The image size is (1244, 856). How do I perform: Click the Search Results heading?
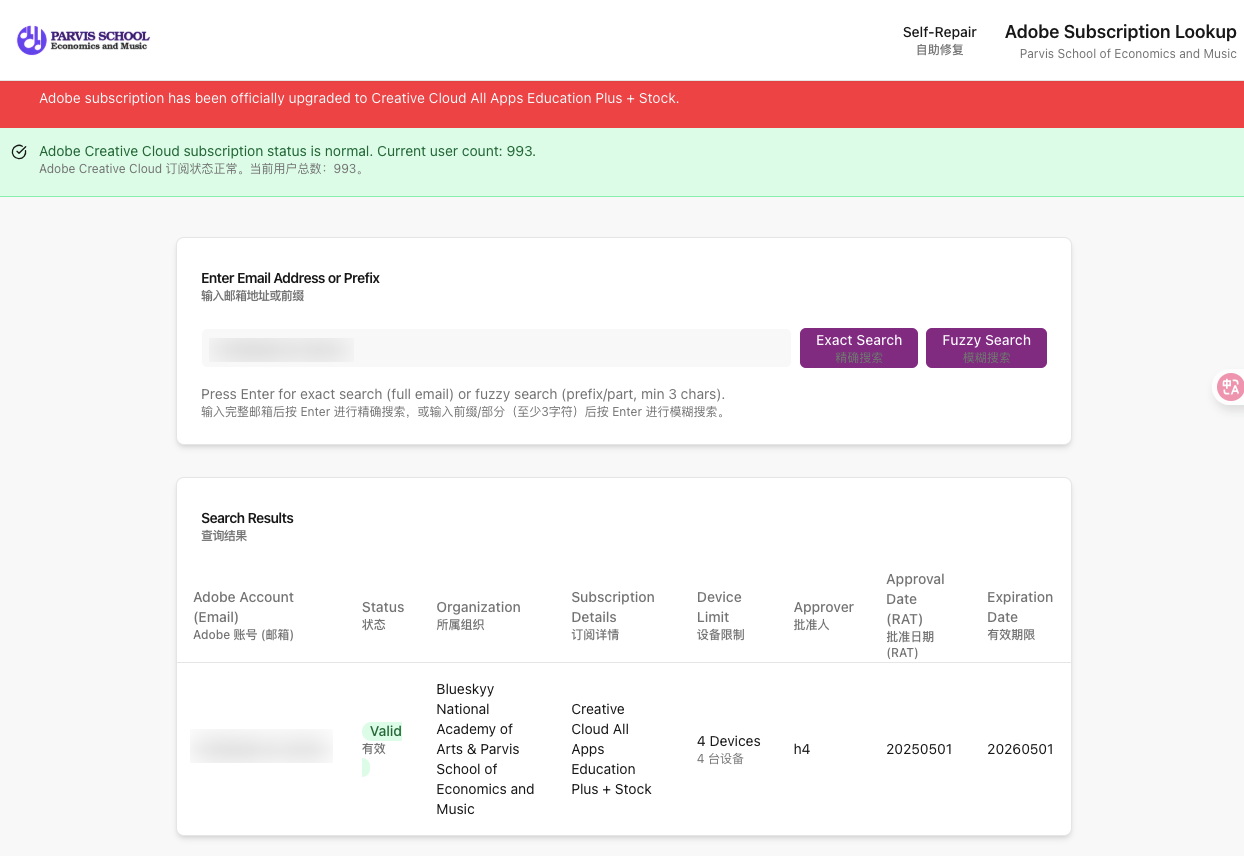pyautogui.click(x=247, y=518)
